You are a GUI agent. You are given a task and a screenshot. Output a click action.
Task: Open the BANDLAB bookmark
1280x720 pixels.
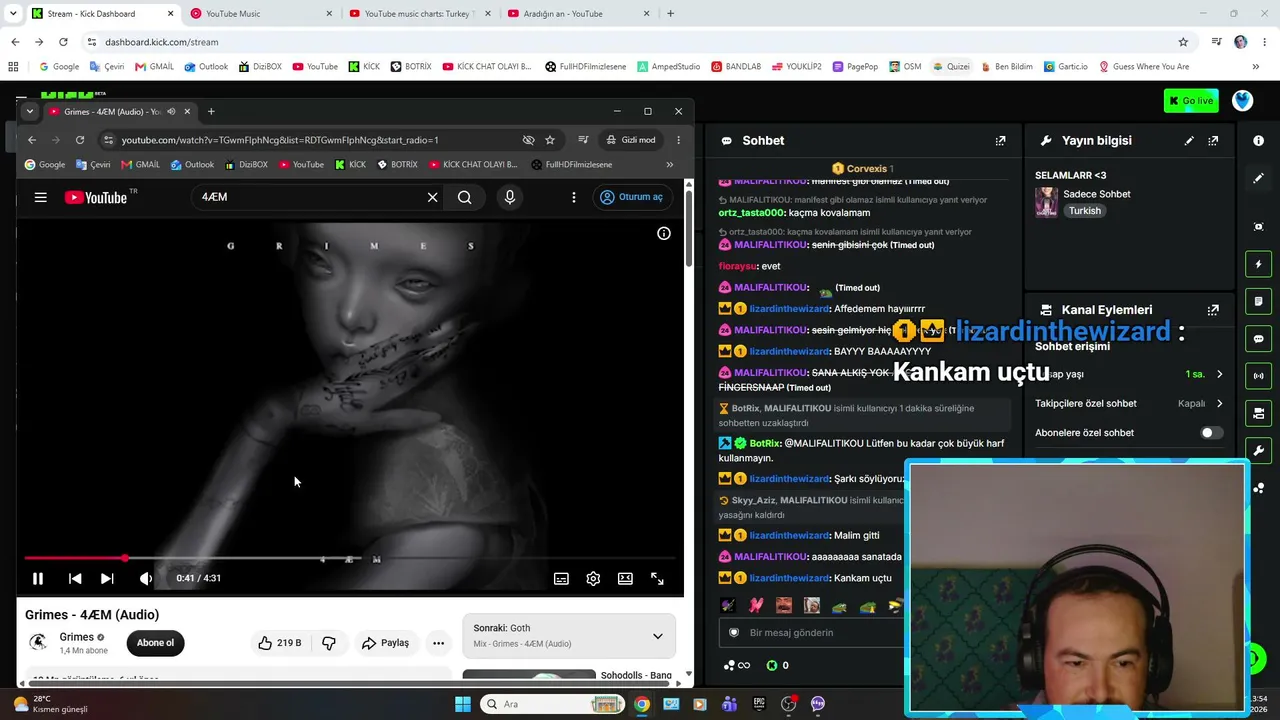coord(736,67)
